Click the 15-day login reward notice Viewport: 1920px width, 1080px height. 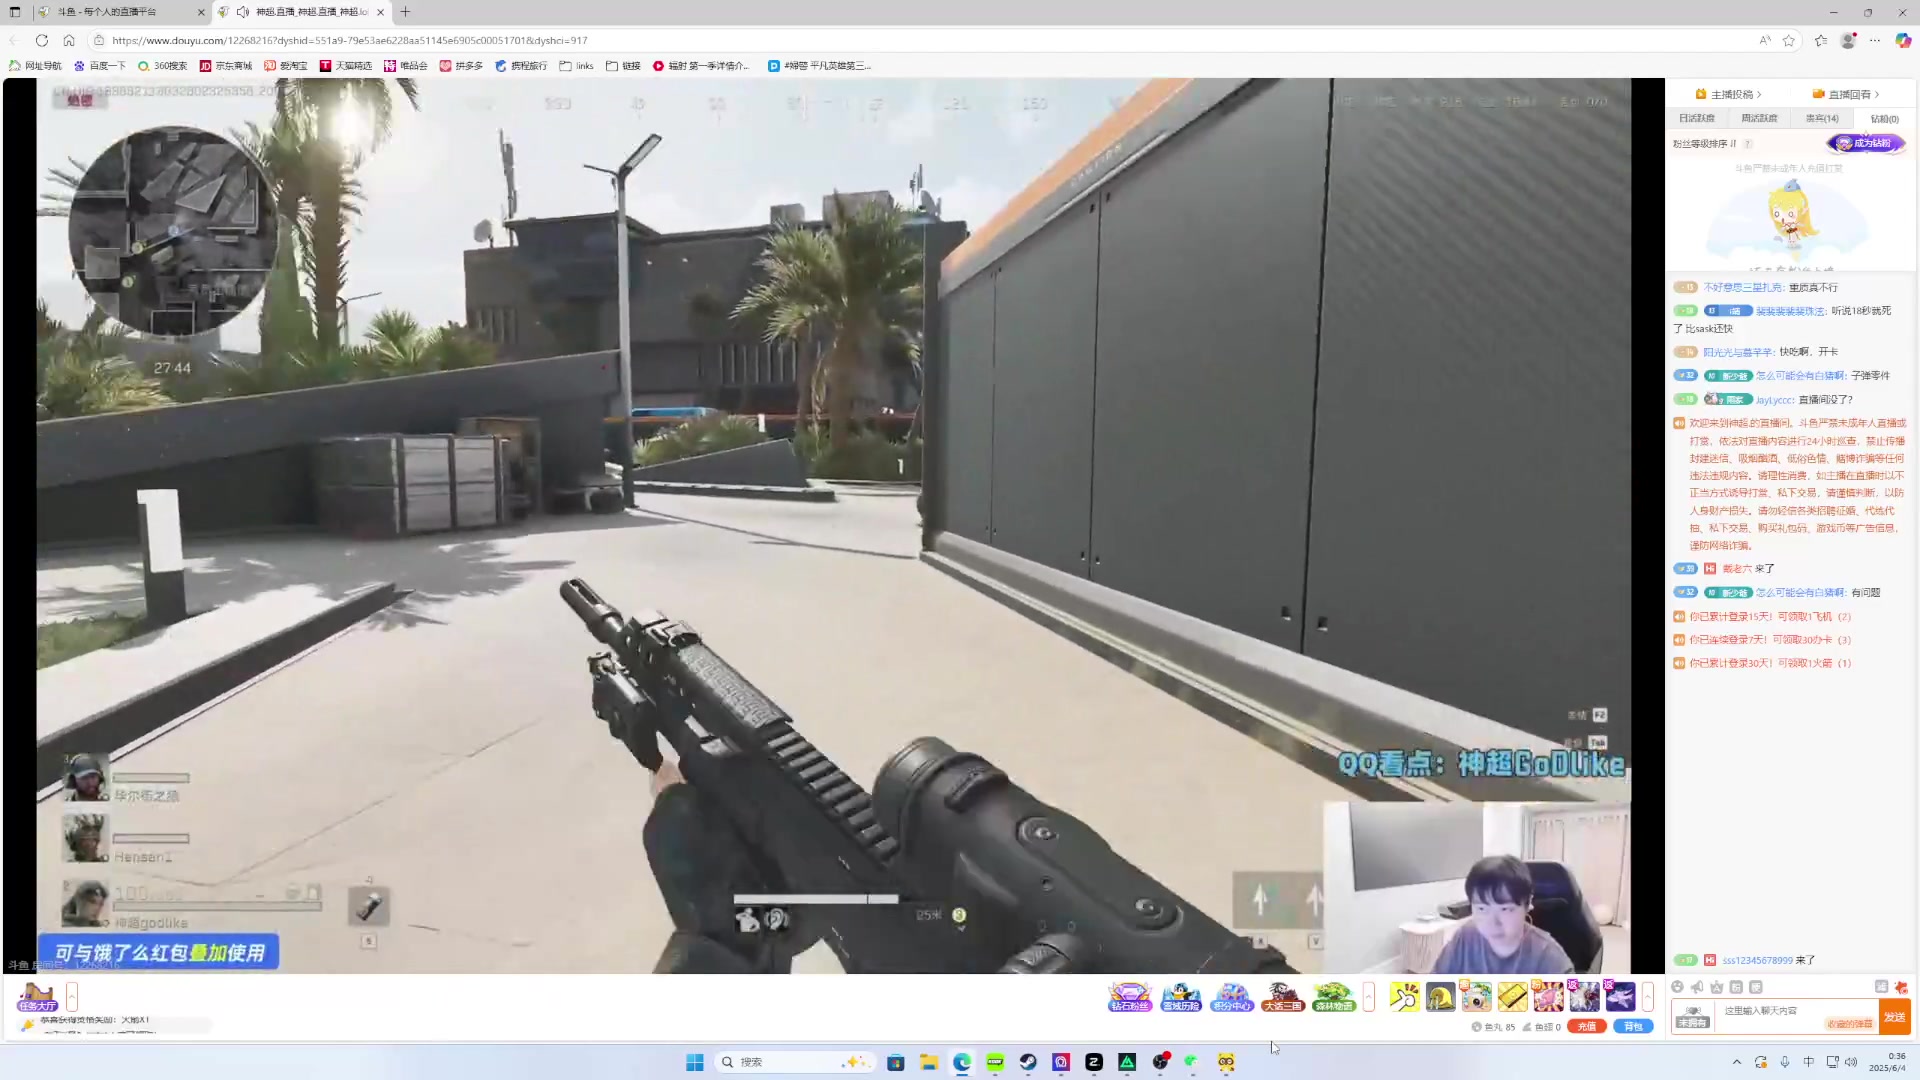pyautogui.click(x=1770, y=617)
